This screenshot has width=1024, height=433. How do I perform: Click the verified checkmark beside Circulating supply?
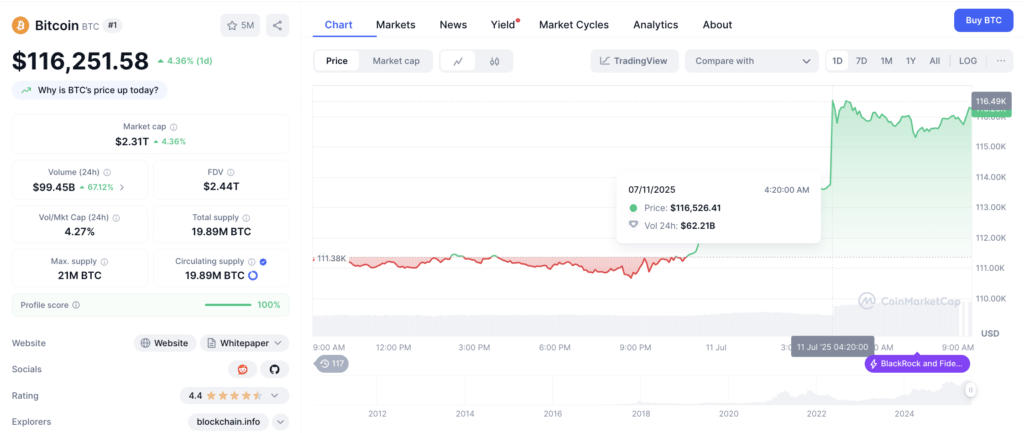pyautogui.click(x=263, y=262)
